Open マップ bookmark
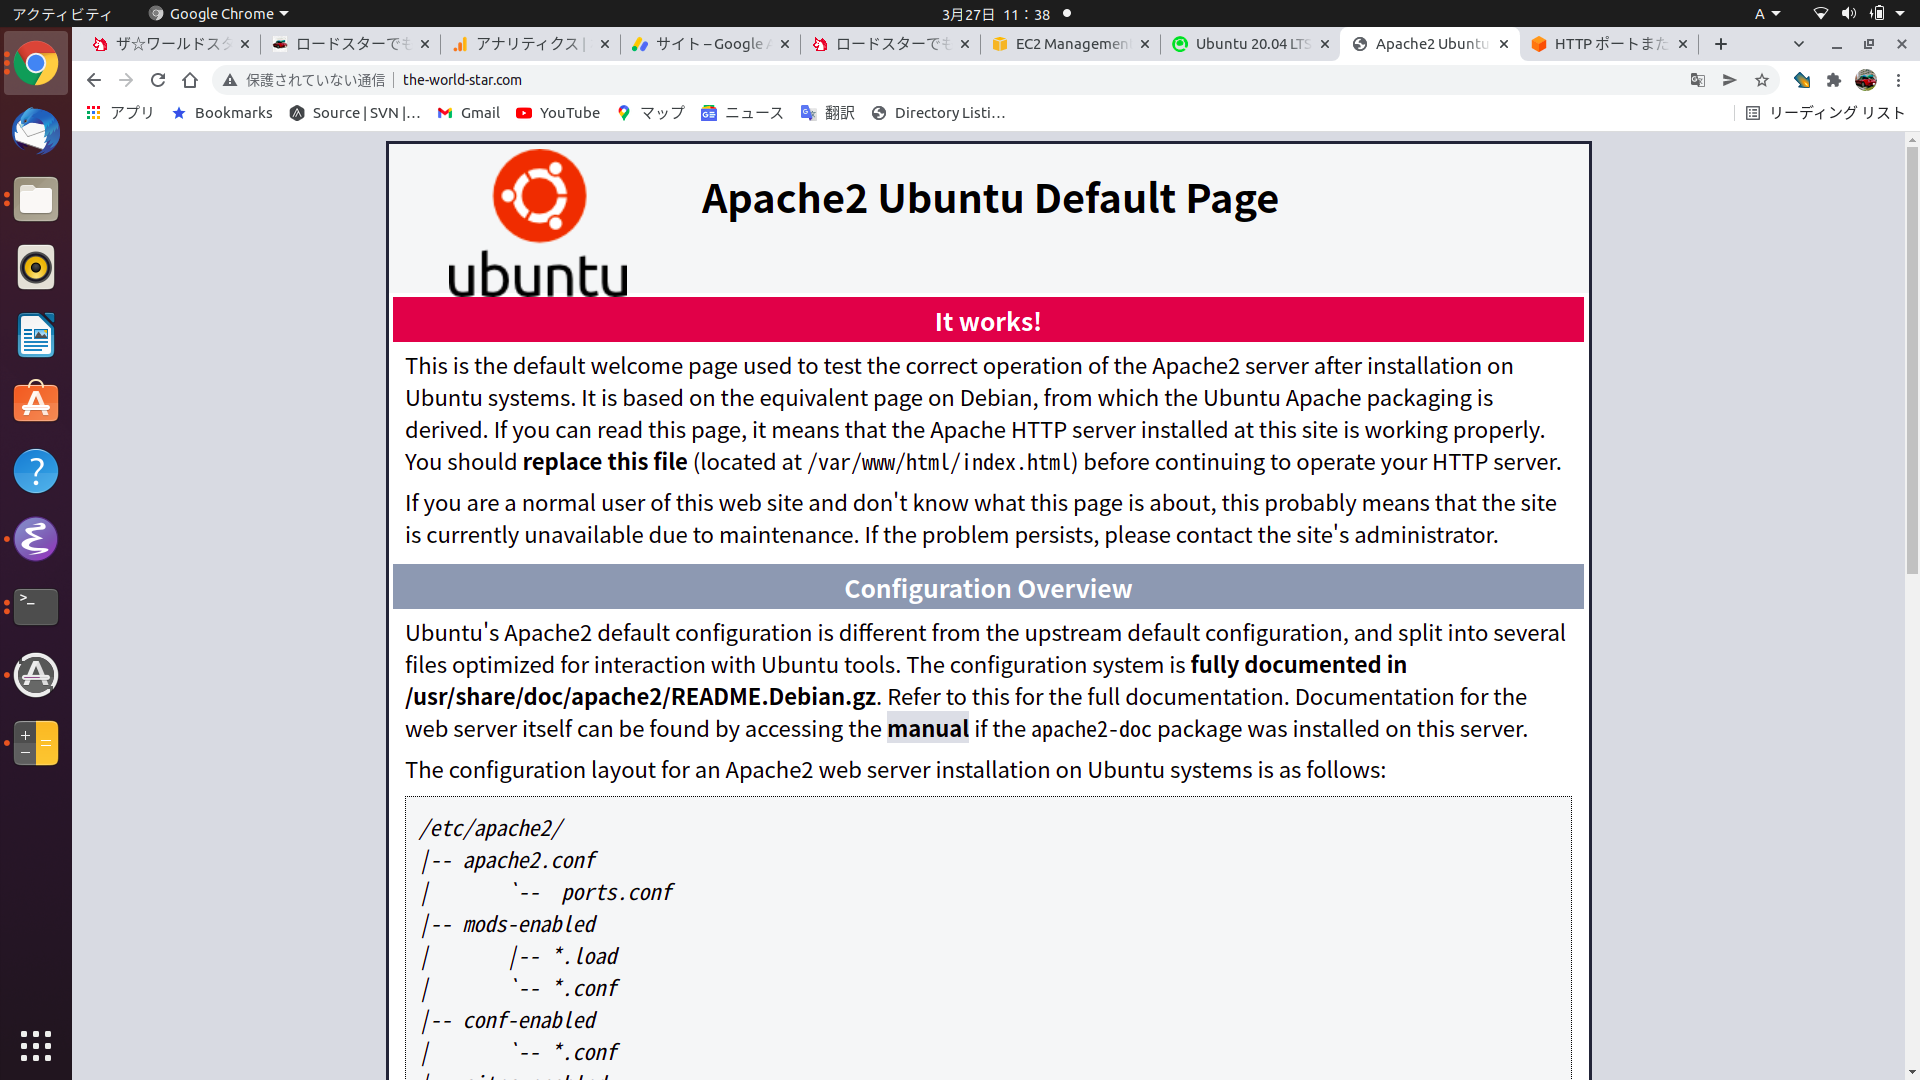This screenshot has height=1080, width=1920. click(650, 113)
